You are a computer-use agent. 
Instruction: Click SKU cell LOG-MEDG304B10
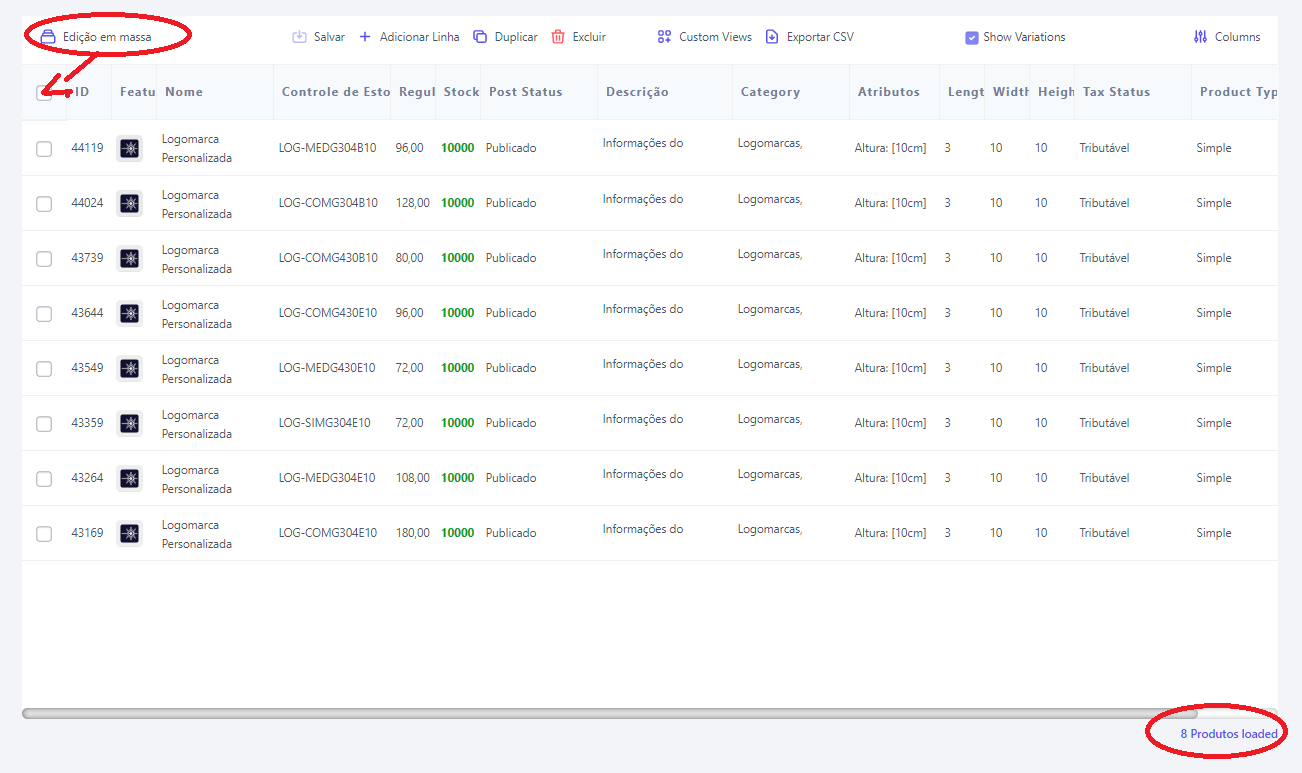328,148
